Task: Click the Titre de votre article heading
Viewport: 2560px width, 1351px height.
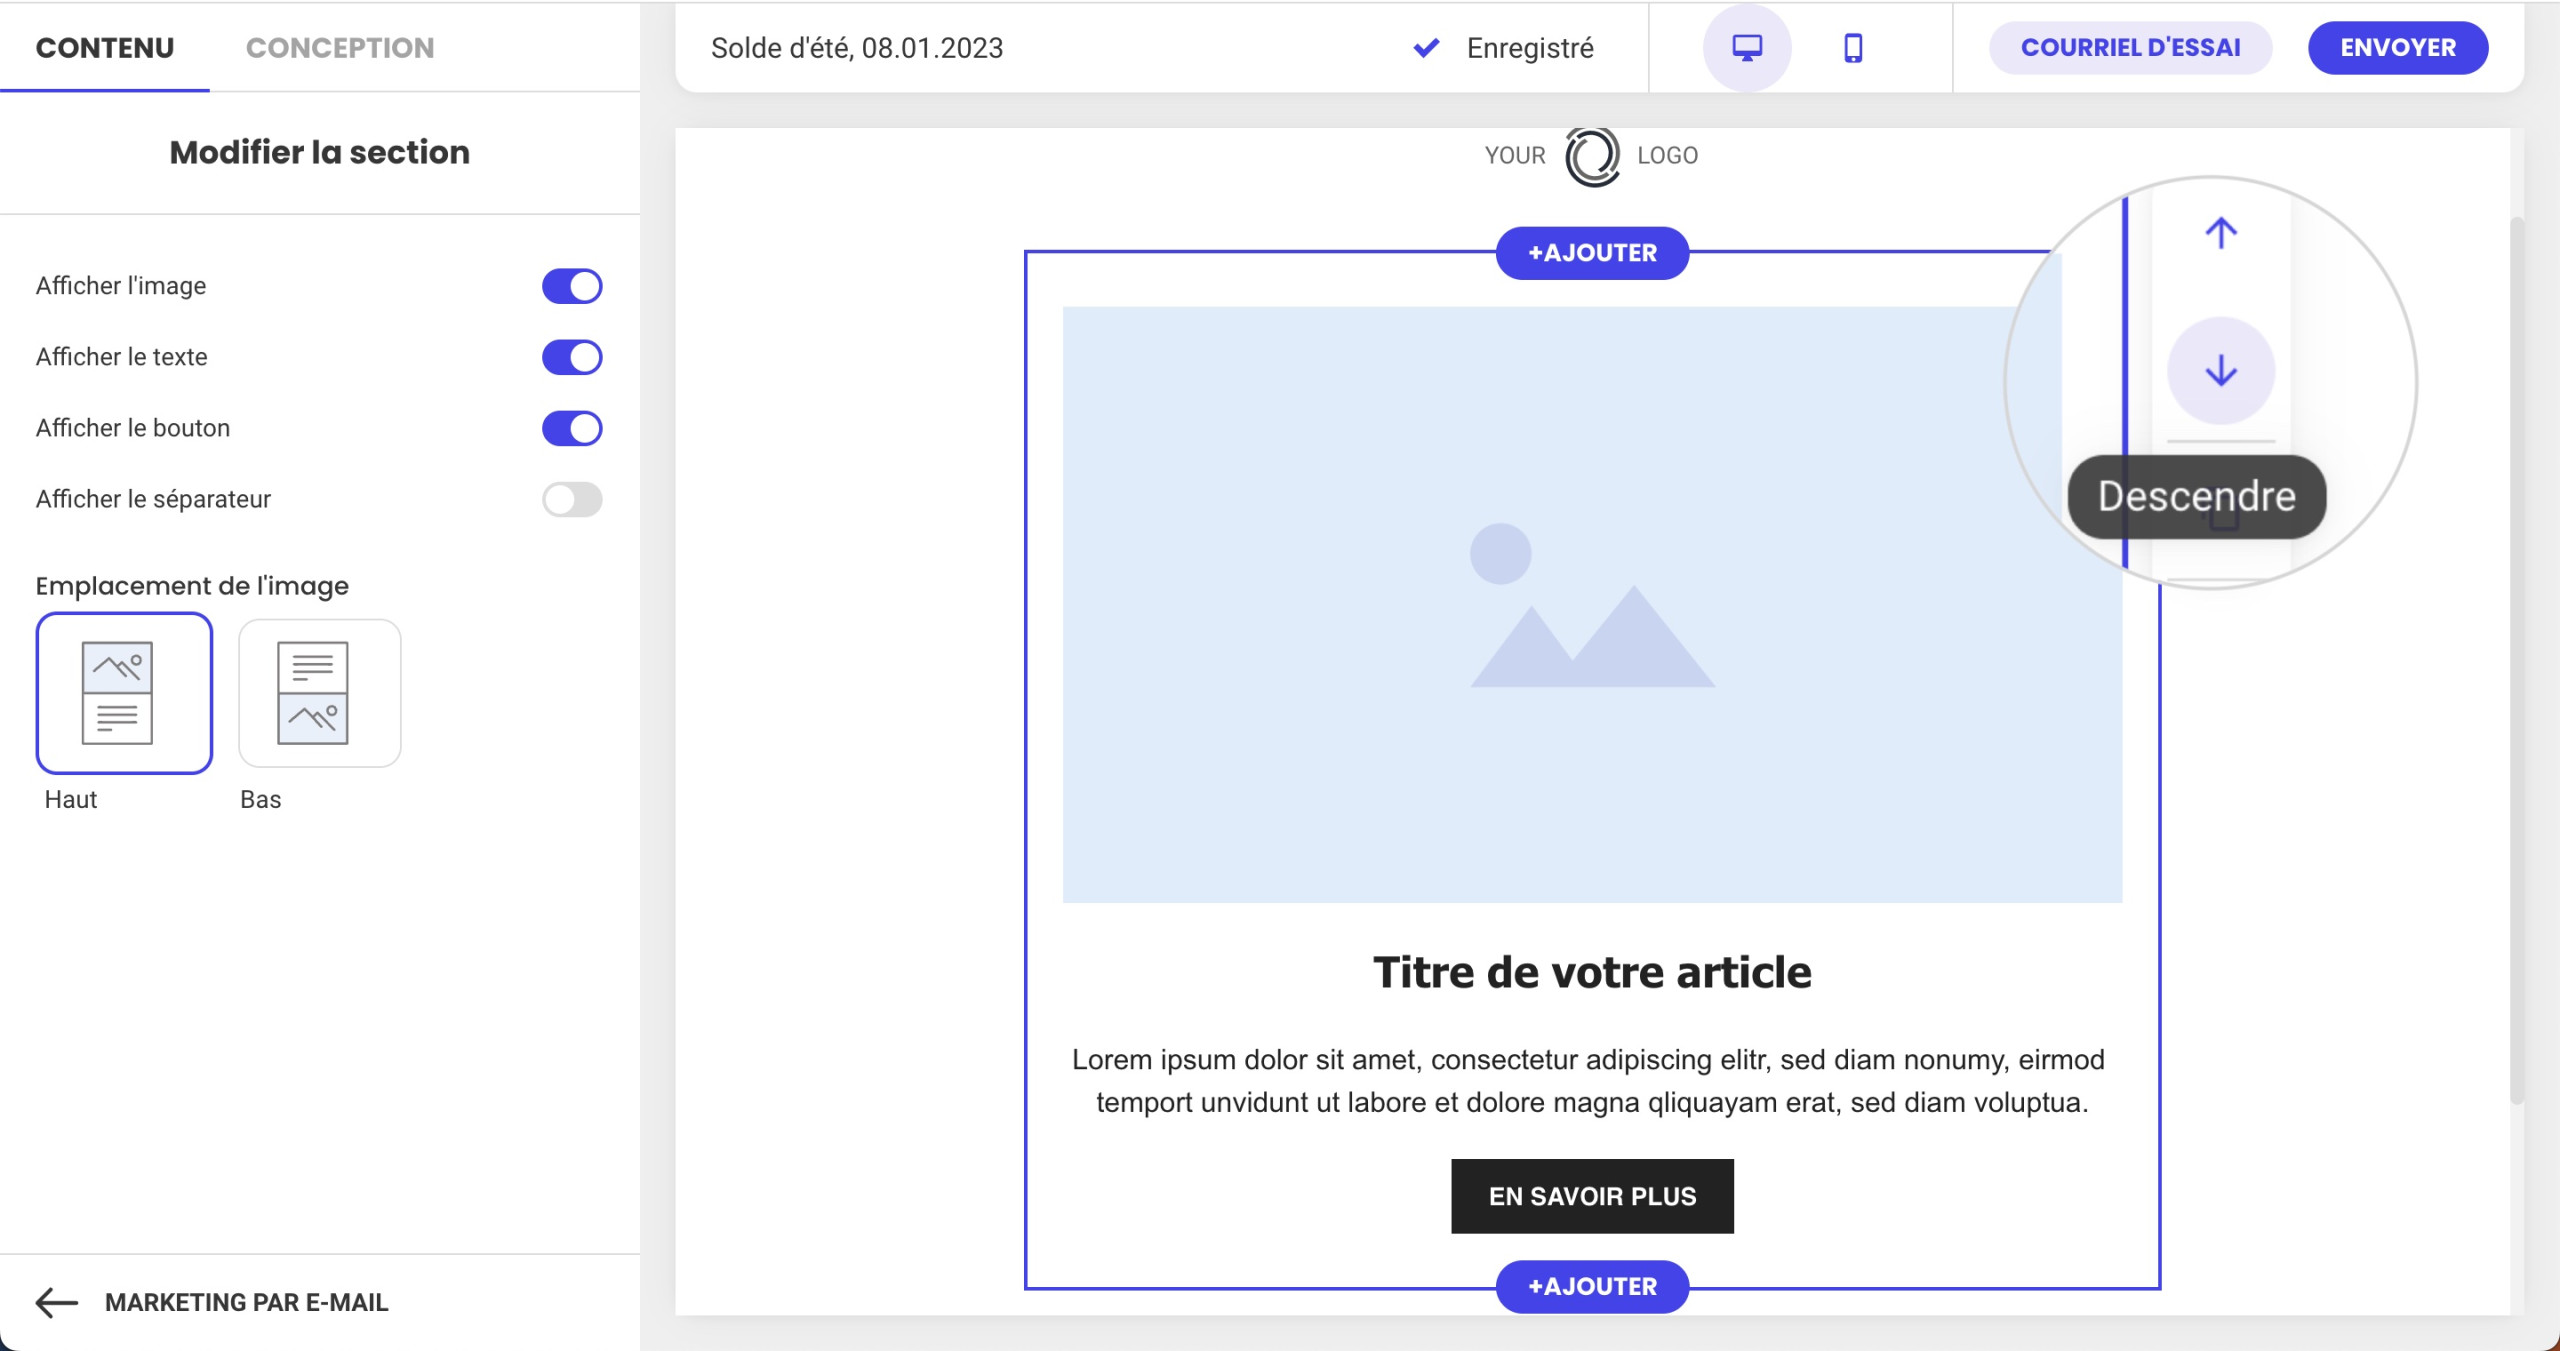Action: (x=1592, y=972)
